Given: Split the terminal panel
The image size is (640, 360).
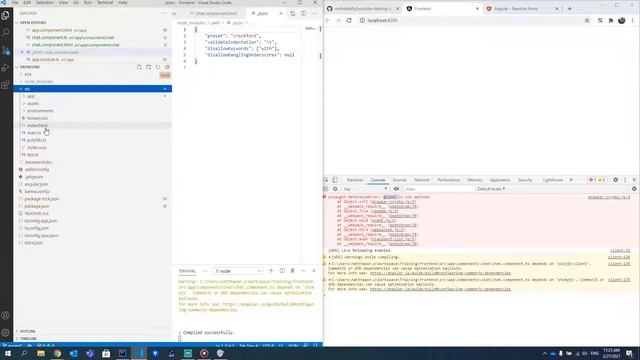Looking at the screenshot, I should (282, 271).
